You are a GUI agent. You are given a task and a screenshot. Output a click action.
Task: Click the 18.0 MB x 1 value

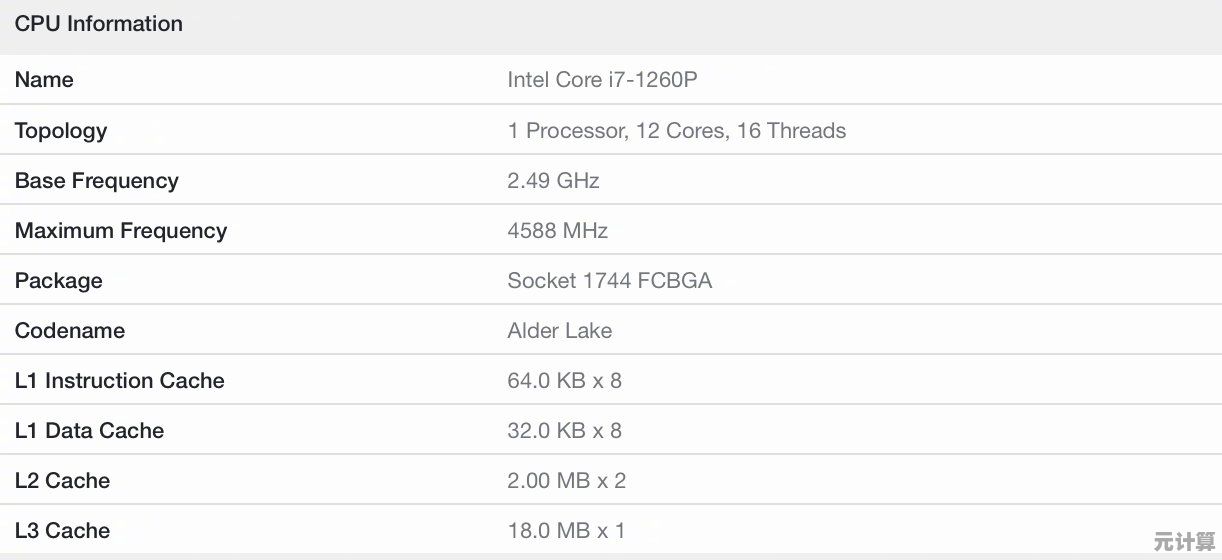coord(566,531)
